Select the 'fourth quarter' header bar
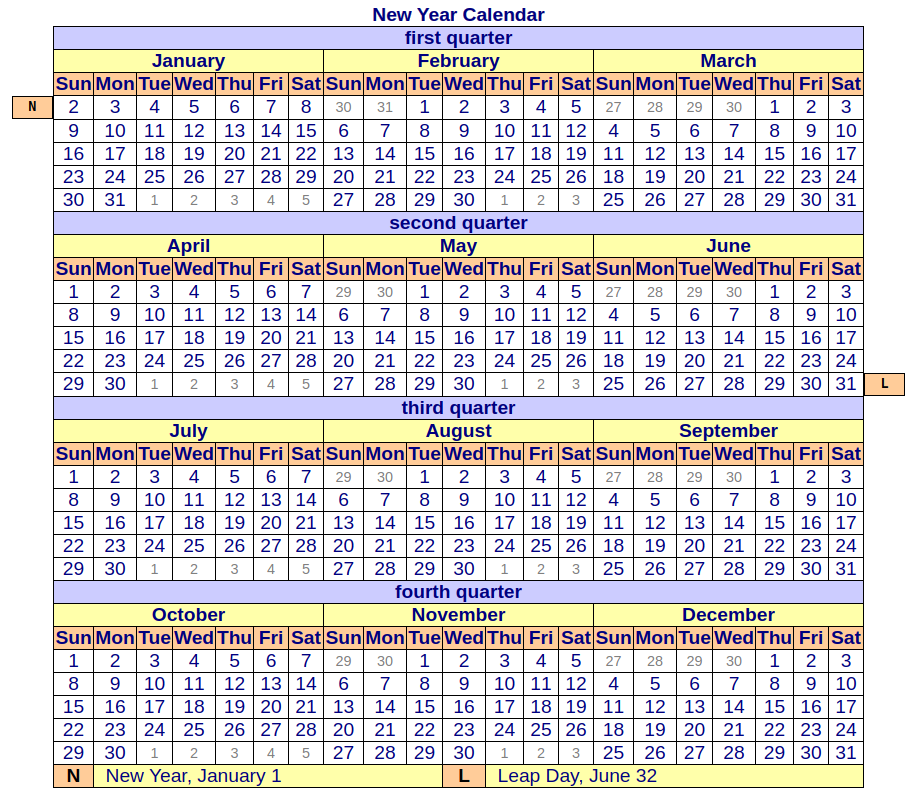The width and height of the screenshot is (918, 804). point(458,592)
